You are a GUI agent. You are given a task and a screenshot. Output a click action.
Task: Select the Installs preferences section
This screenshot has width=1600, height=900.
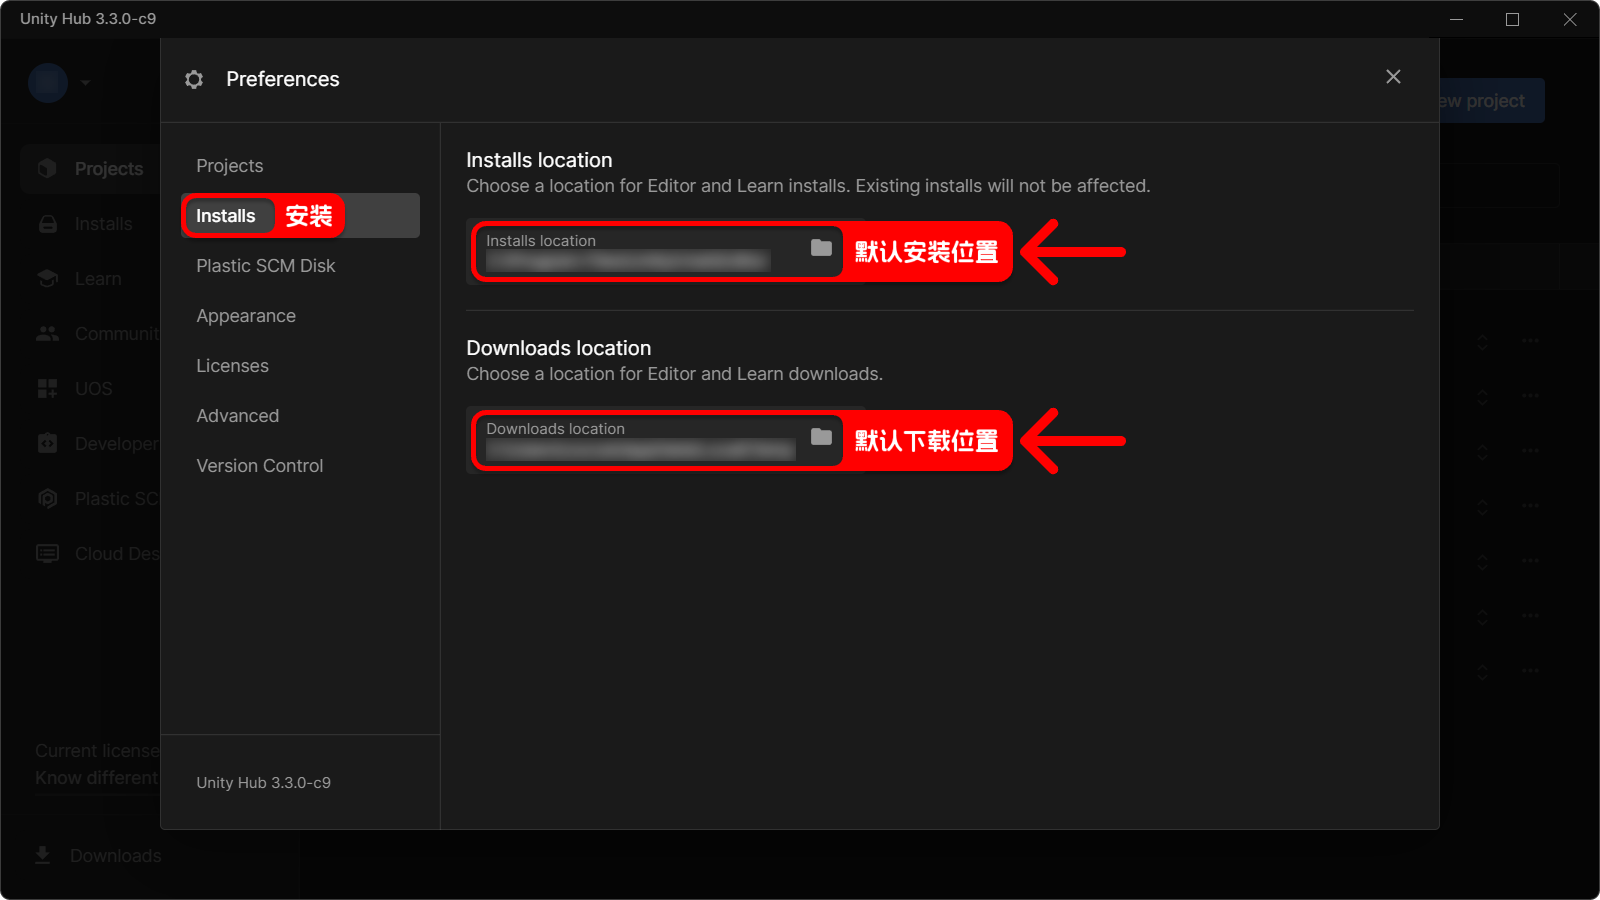(x=300, y=216)
